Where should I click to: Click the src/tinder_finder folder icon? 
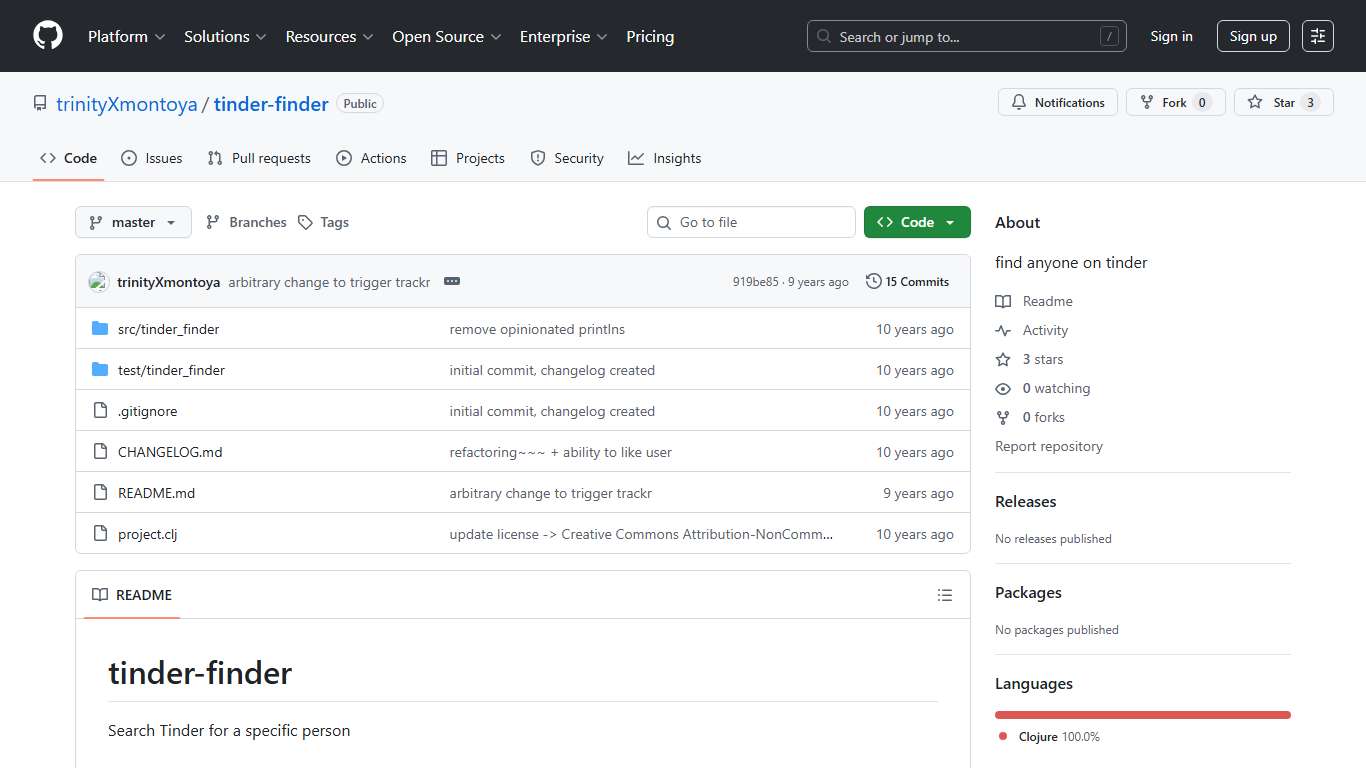click(100, 329)
